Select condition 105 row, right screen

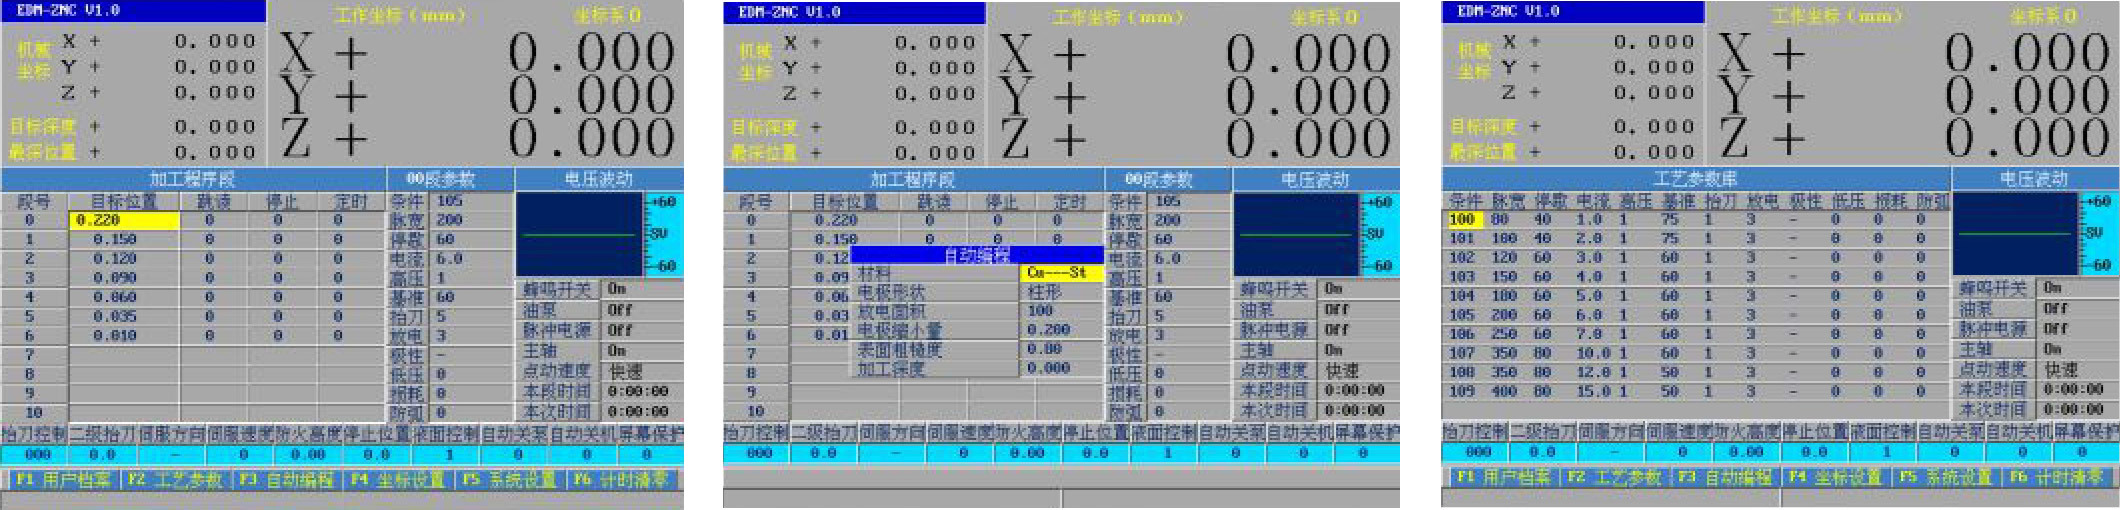(1696, 315)
